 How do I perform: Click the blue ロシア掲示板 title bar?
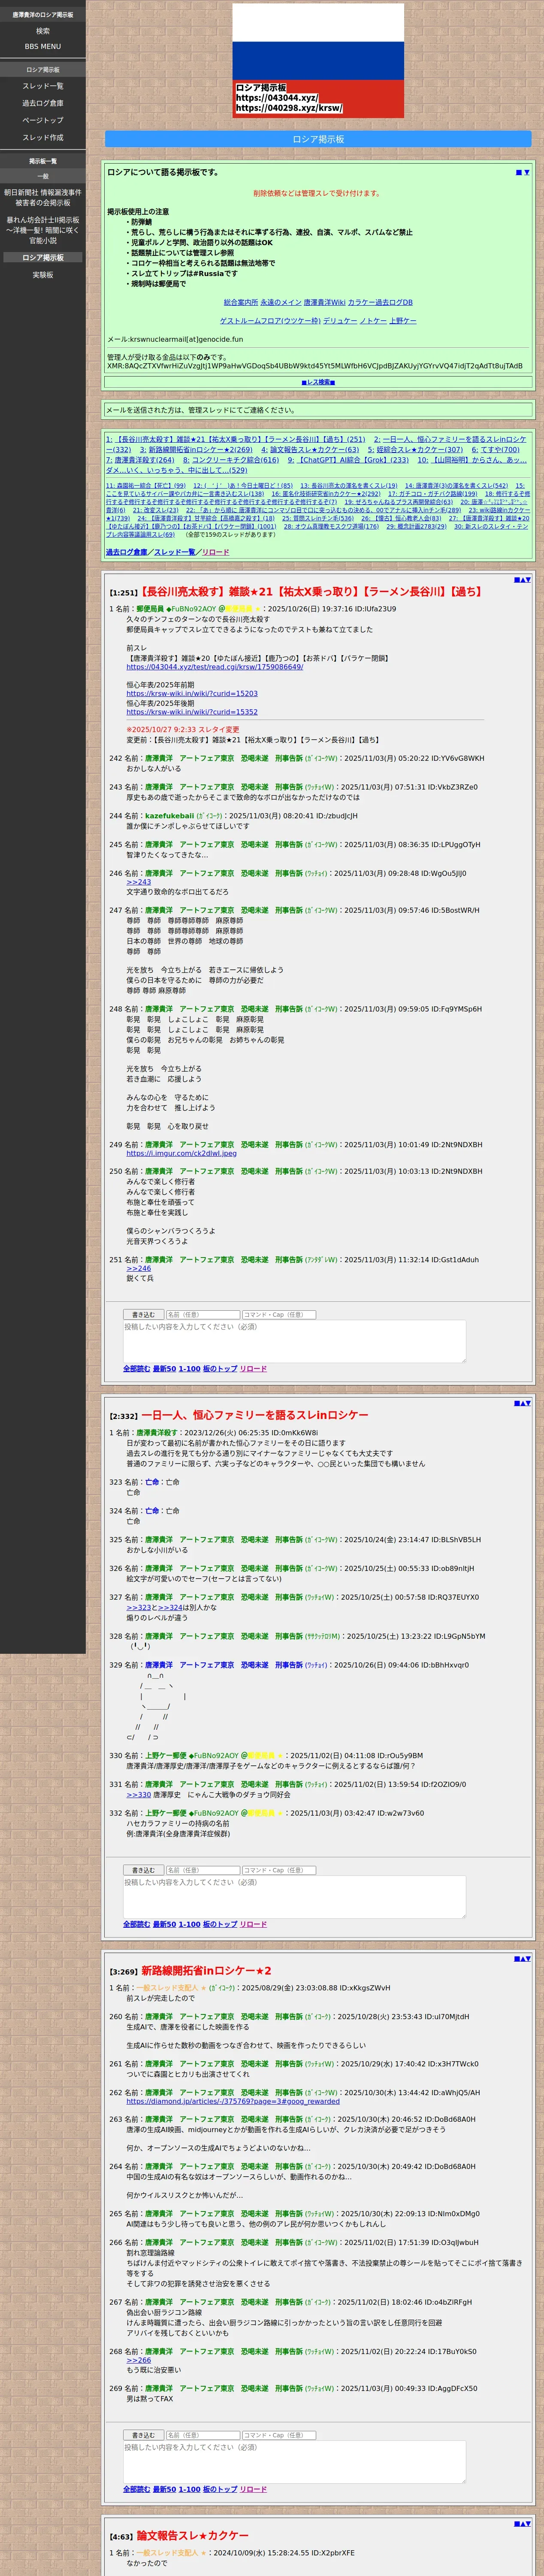click(x=318, y=139)
